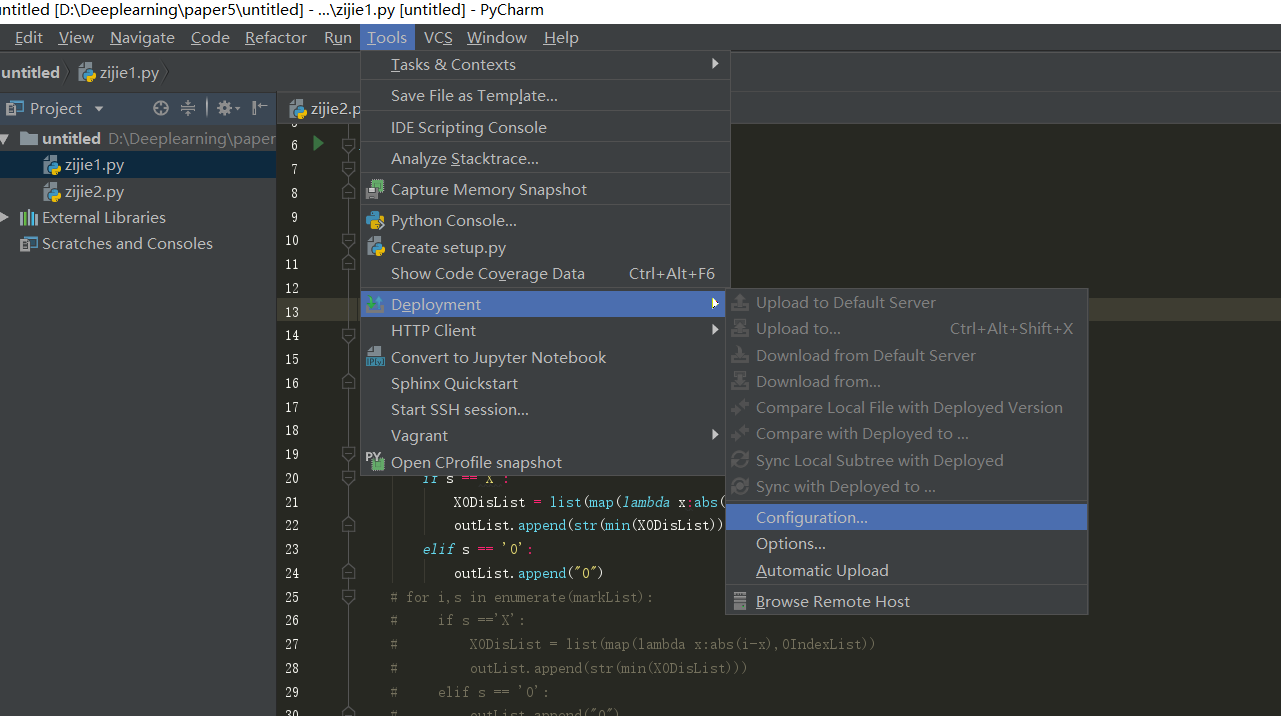Image resolution: width=1281 pixels, height=716 pixels.
Task: Select Download from... in Deployment submenu
Action: 906,381
